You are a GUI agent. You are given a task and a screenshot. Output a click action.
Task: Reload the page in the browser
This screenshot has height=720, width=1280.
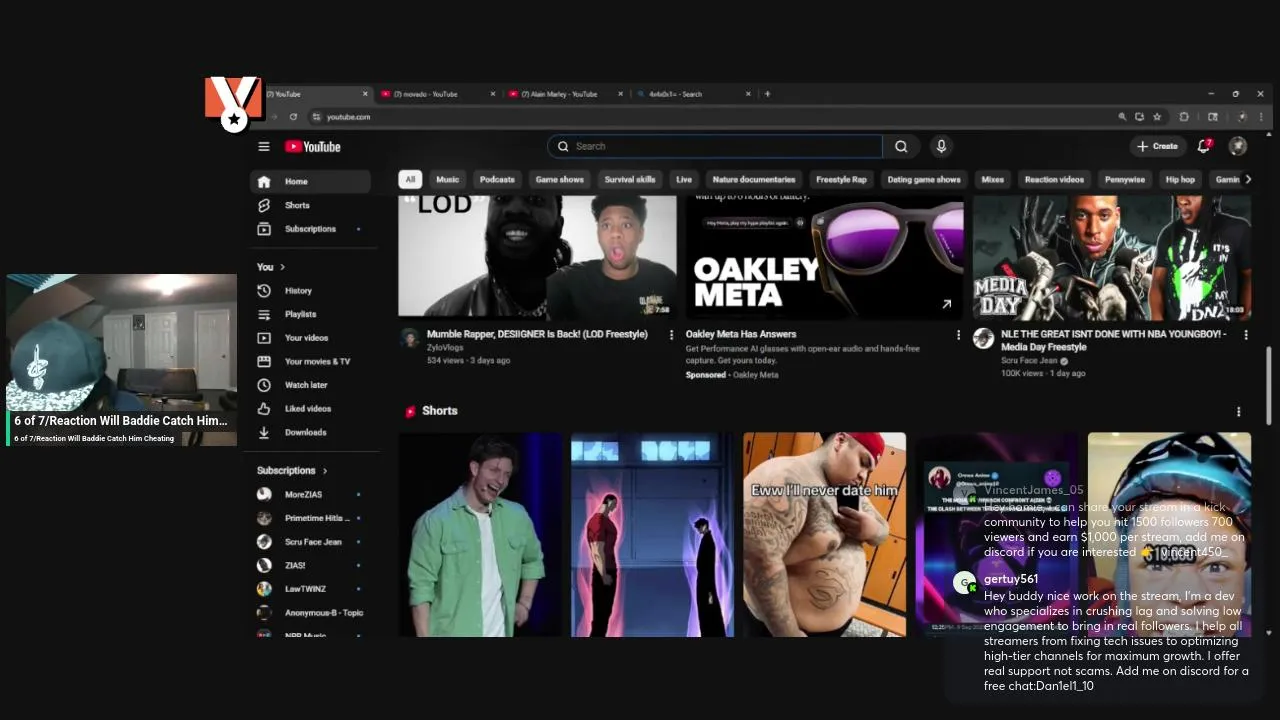click(x=293, y=117)
